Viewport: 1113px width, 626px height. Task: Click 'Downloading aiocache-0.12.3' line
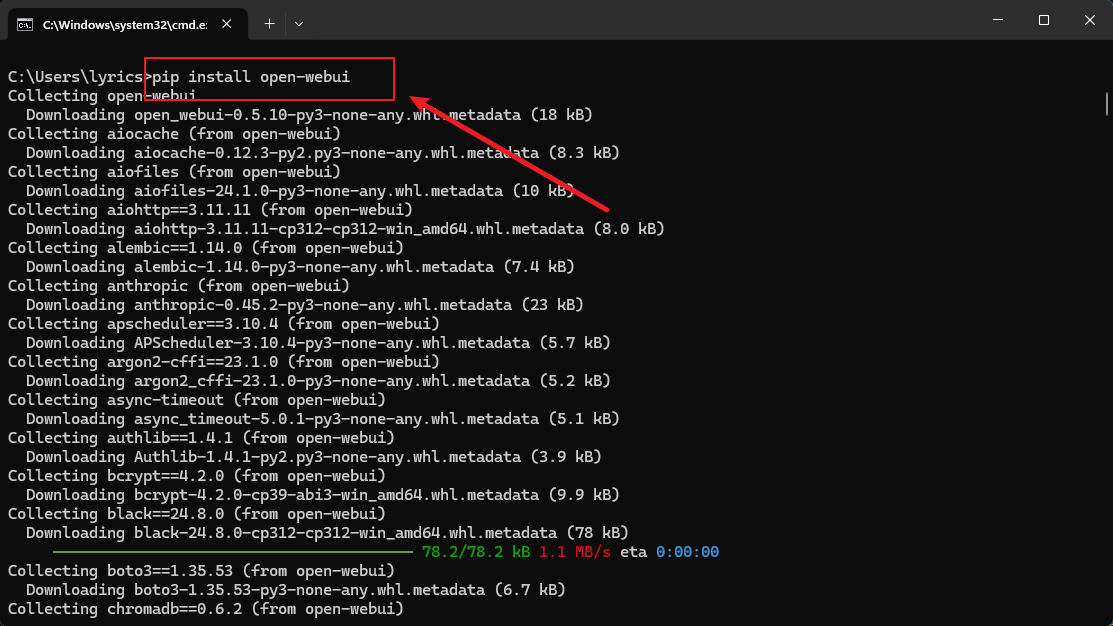pyautogui.click(x=323, y=153)
